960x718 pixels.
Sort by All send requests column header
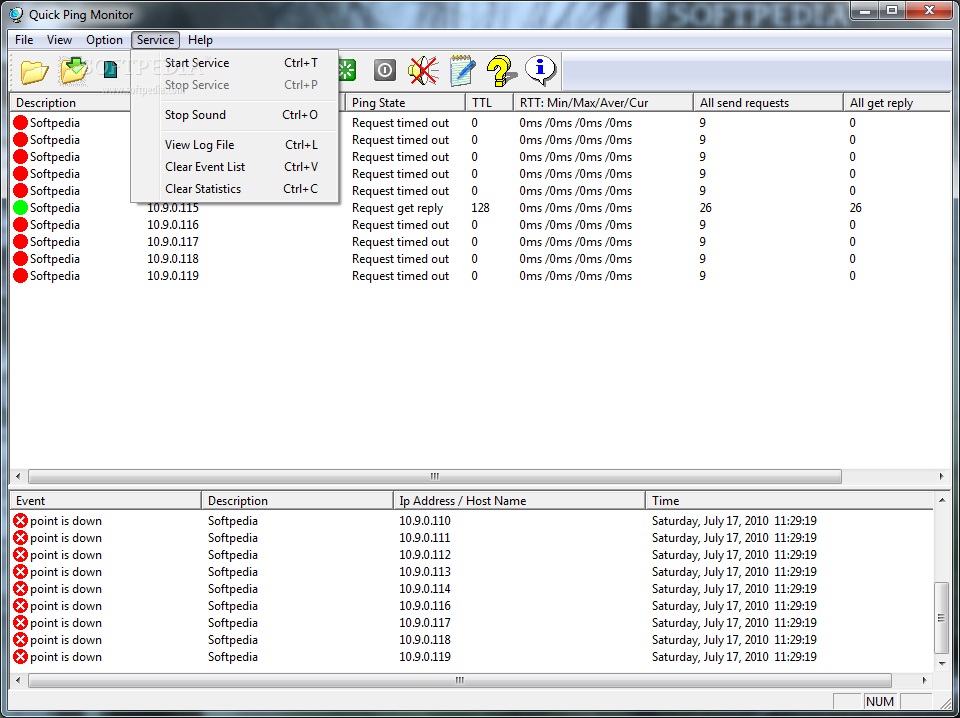[768, 103]
